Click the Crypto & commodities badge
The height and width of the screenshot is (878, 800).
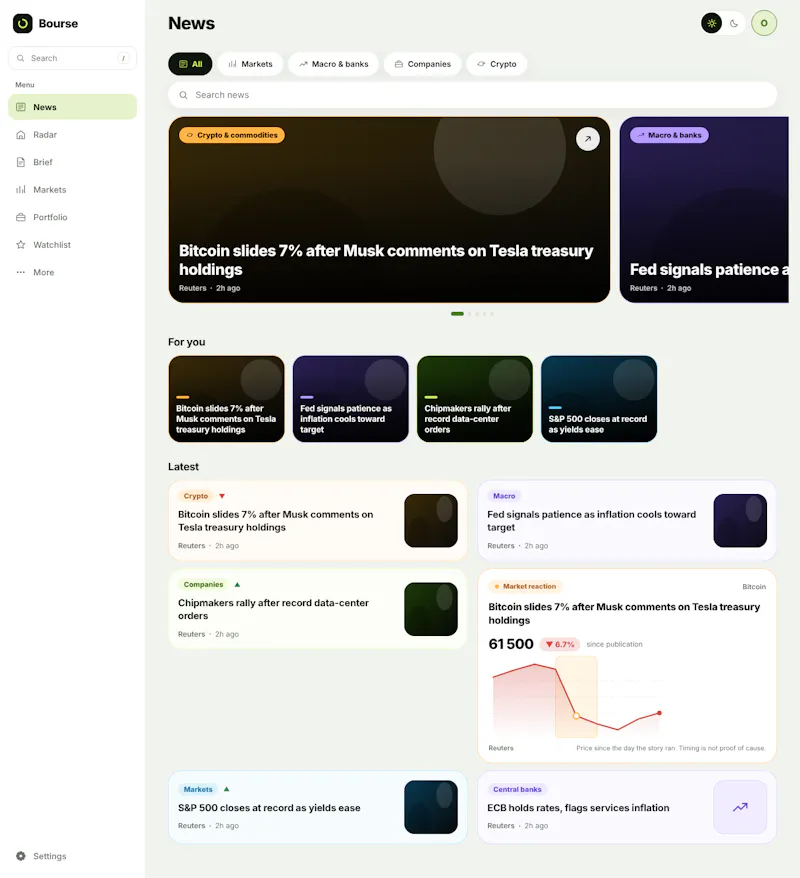[232, 135]
